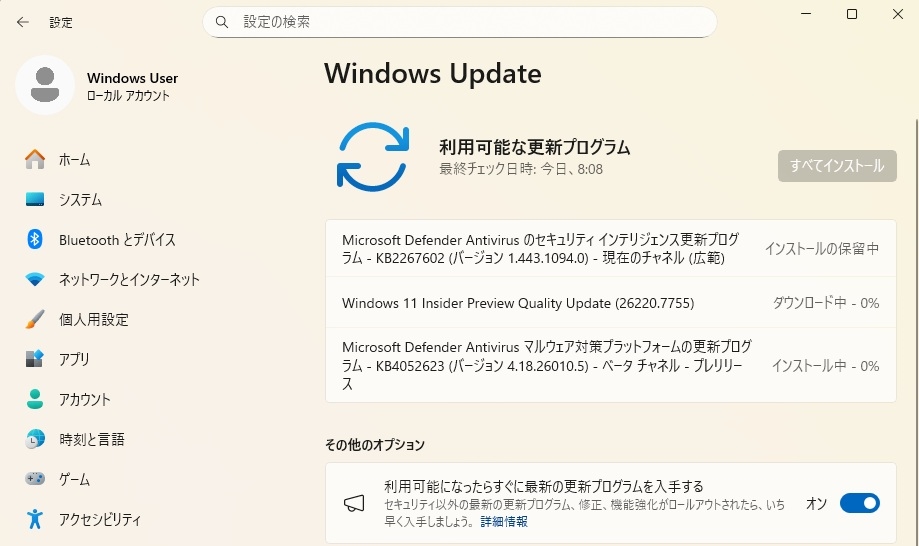The image size is (919, 546).
Task: Turn off the latest updates toggle
Action: click(x=859, y=503)
